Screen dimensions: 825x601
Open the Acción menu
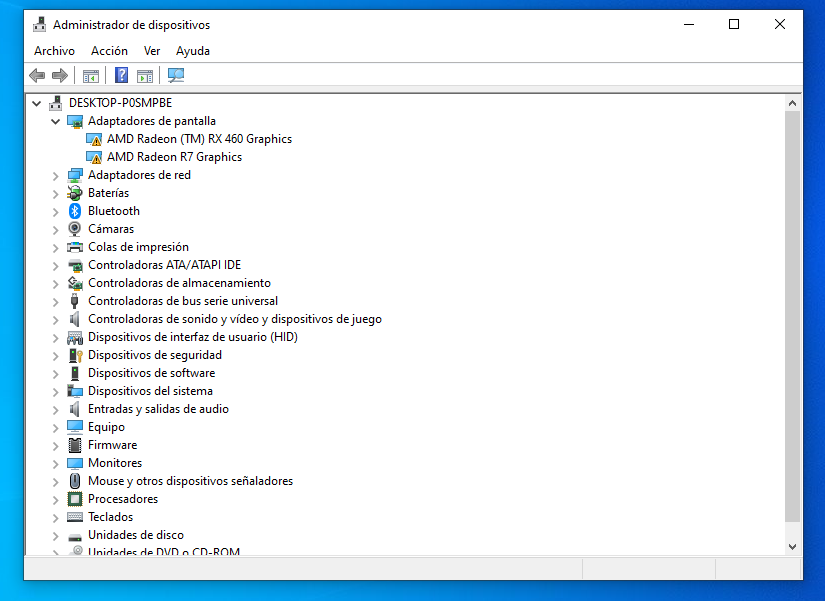pos(109,51)
